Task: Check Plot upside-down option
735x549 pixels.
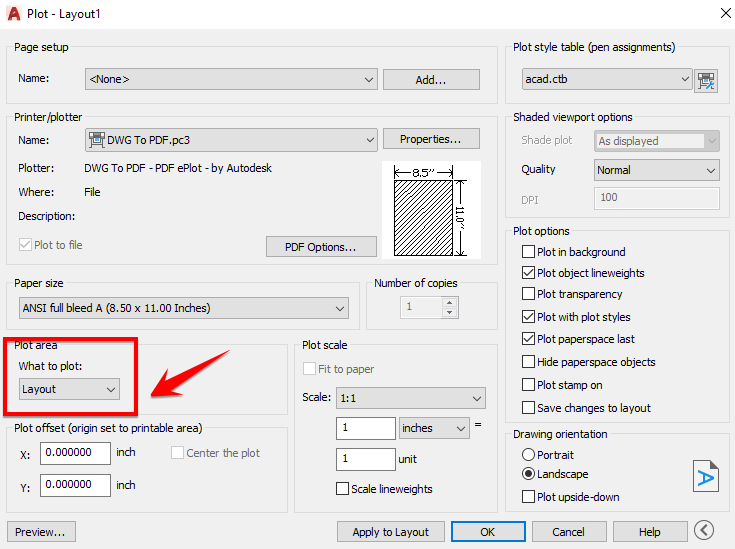Action: coord(528,497)
